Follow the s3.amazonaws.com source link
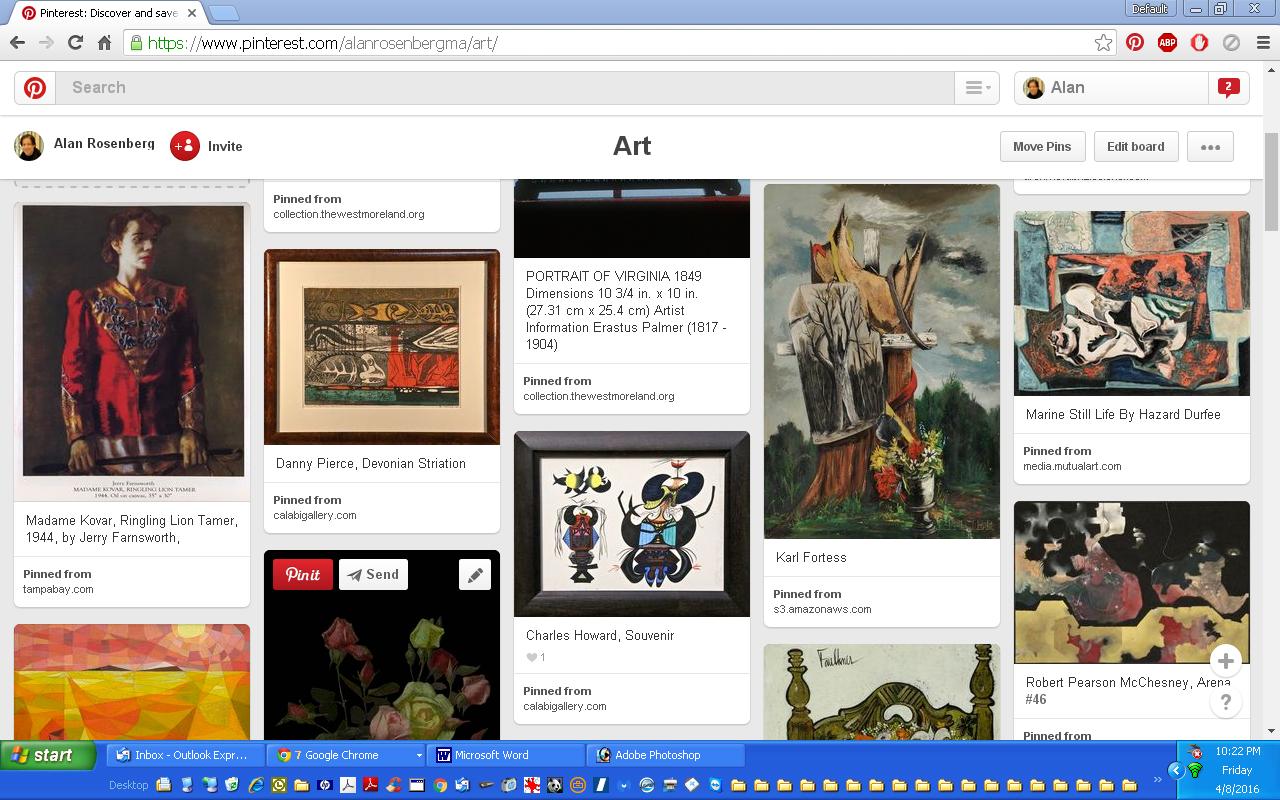Viewport: 1280px width, 800px height. pos(822,609)
